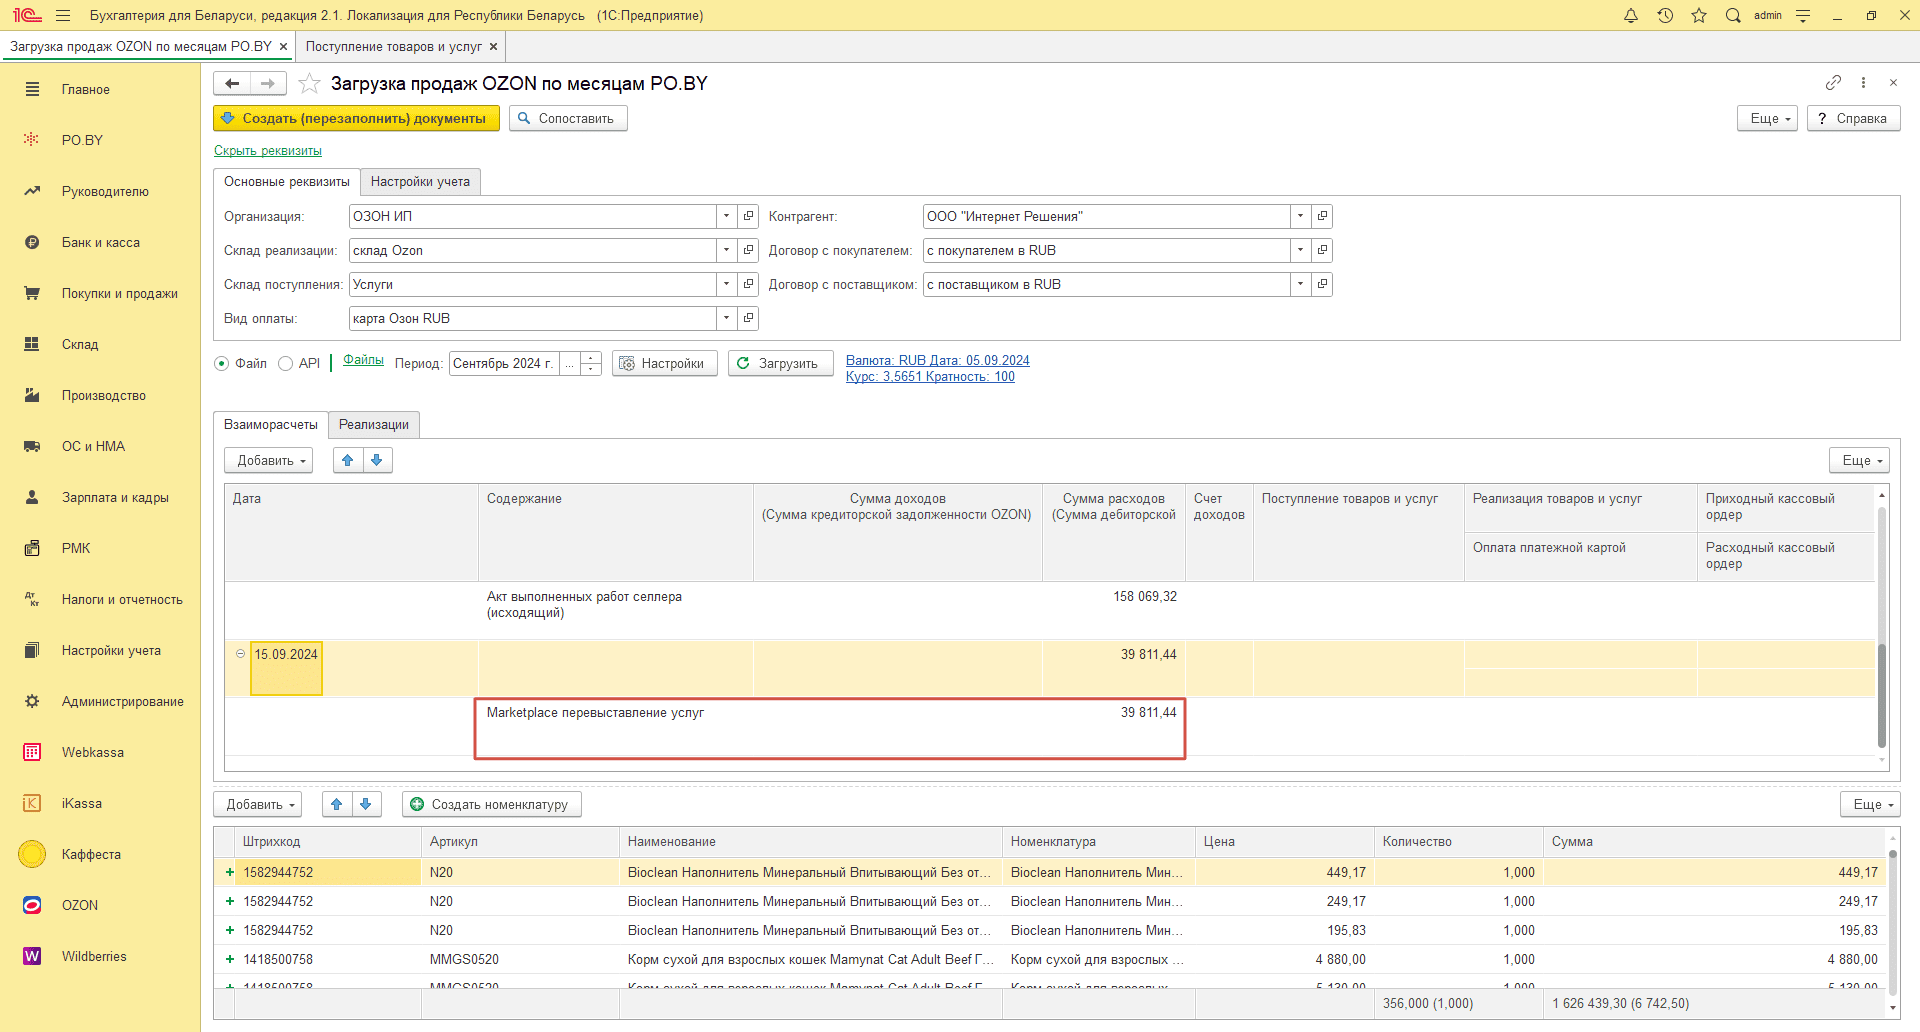Screen dimensions: 1920x1032
Task: Open Еще menu of goods table
Action: click(x=1870, y=804)
